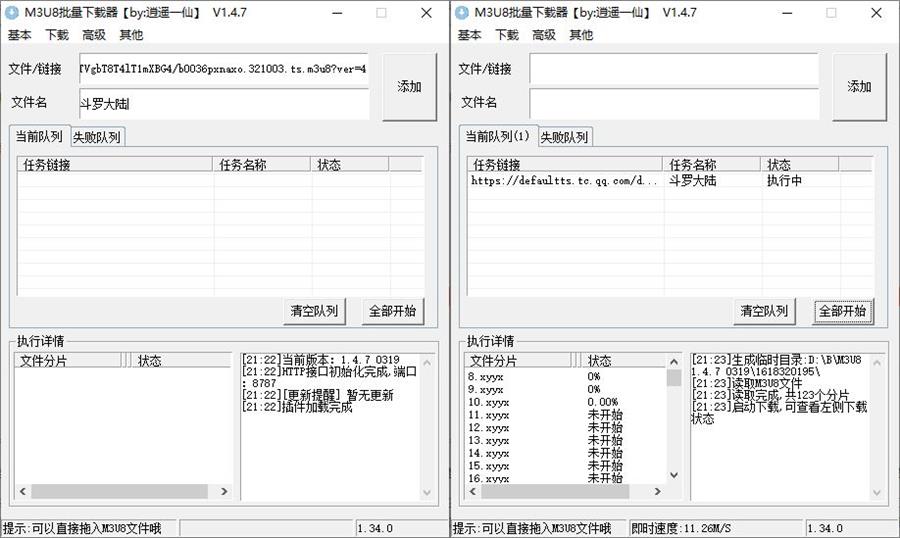Viewport: 900px width, 538px height.
Task: Sort by 任务名称 column in right window
Action: (712, 164)
